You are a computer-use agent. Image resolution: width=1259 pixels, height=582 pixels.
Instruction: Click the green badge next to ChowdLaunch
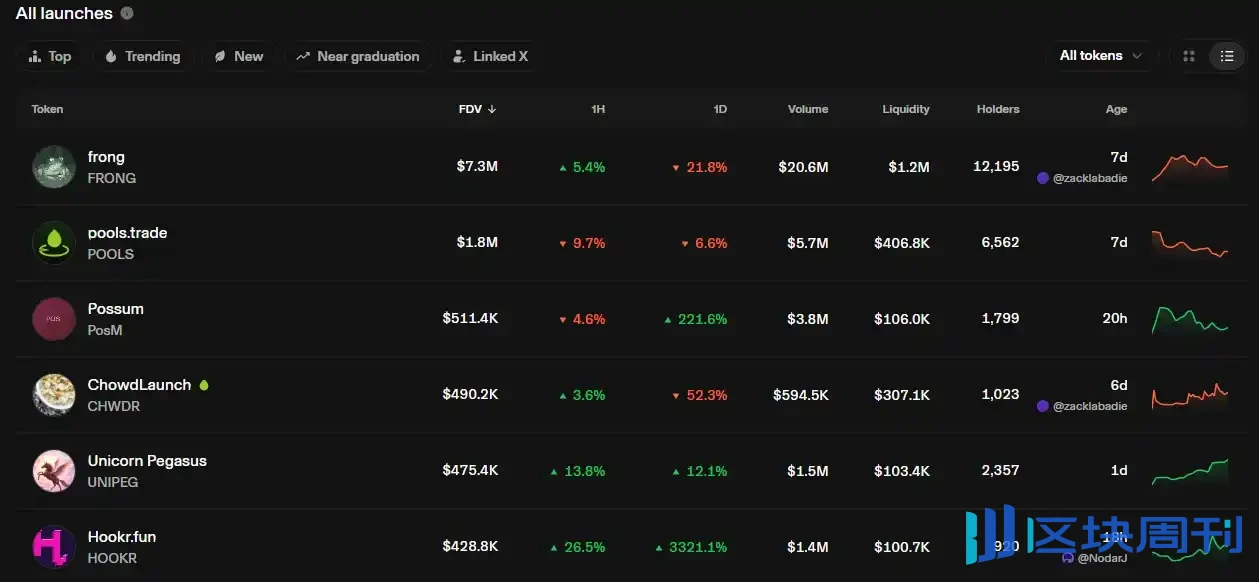[204, 385]
